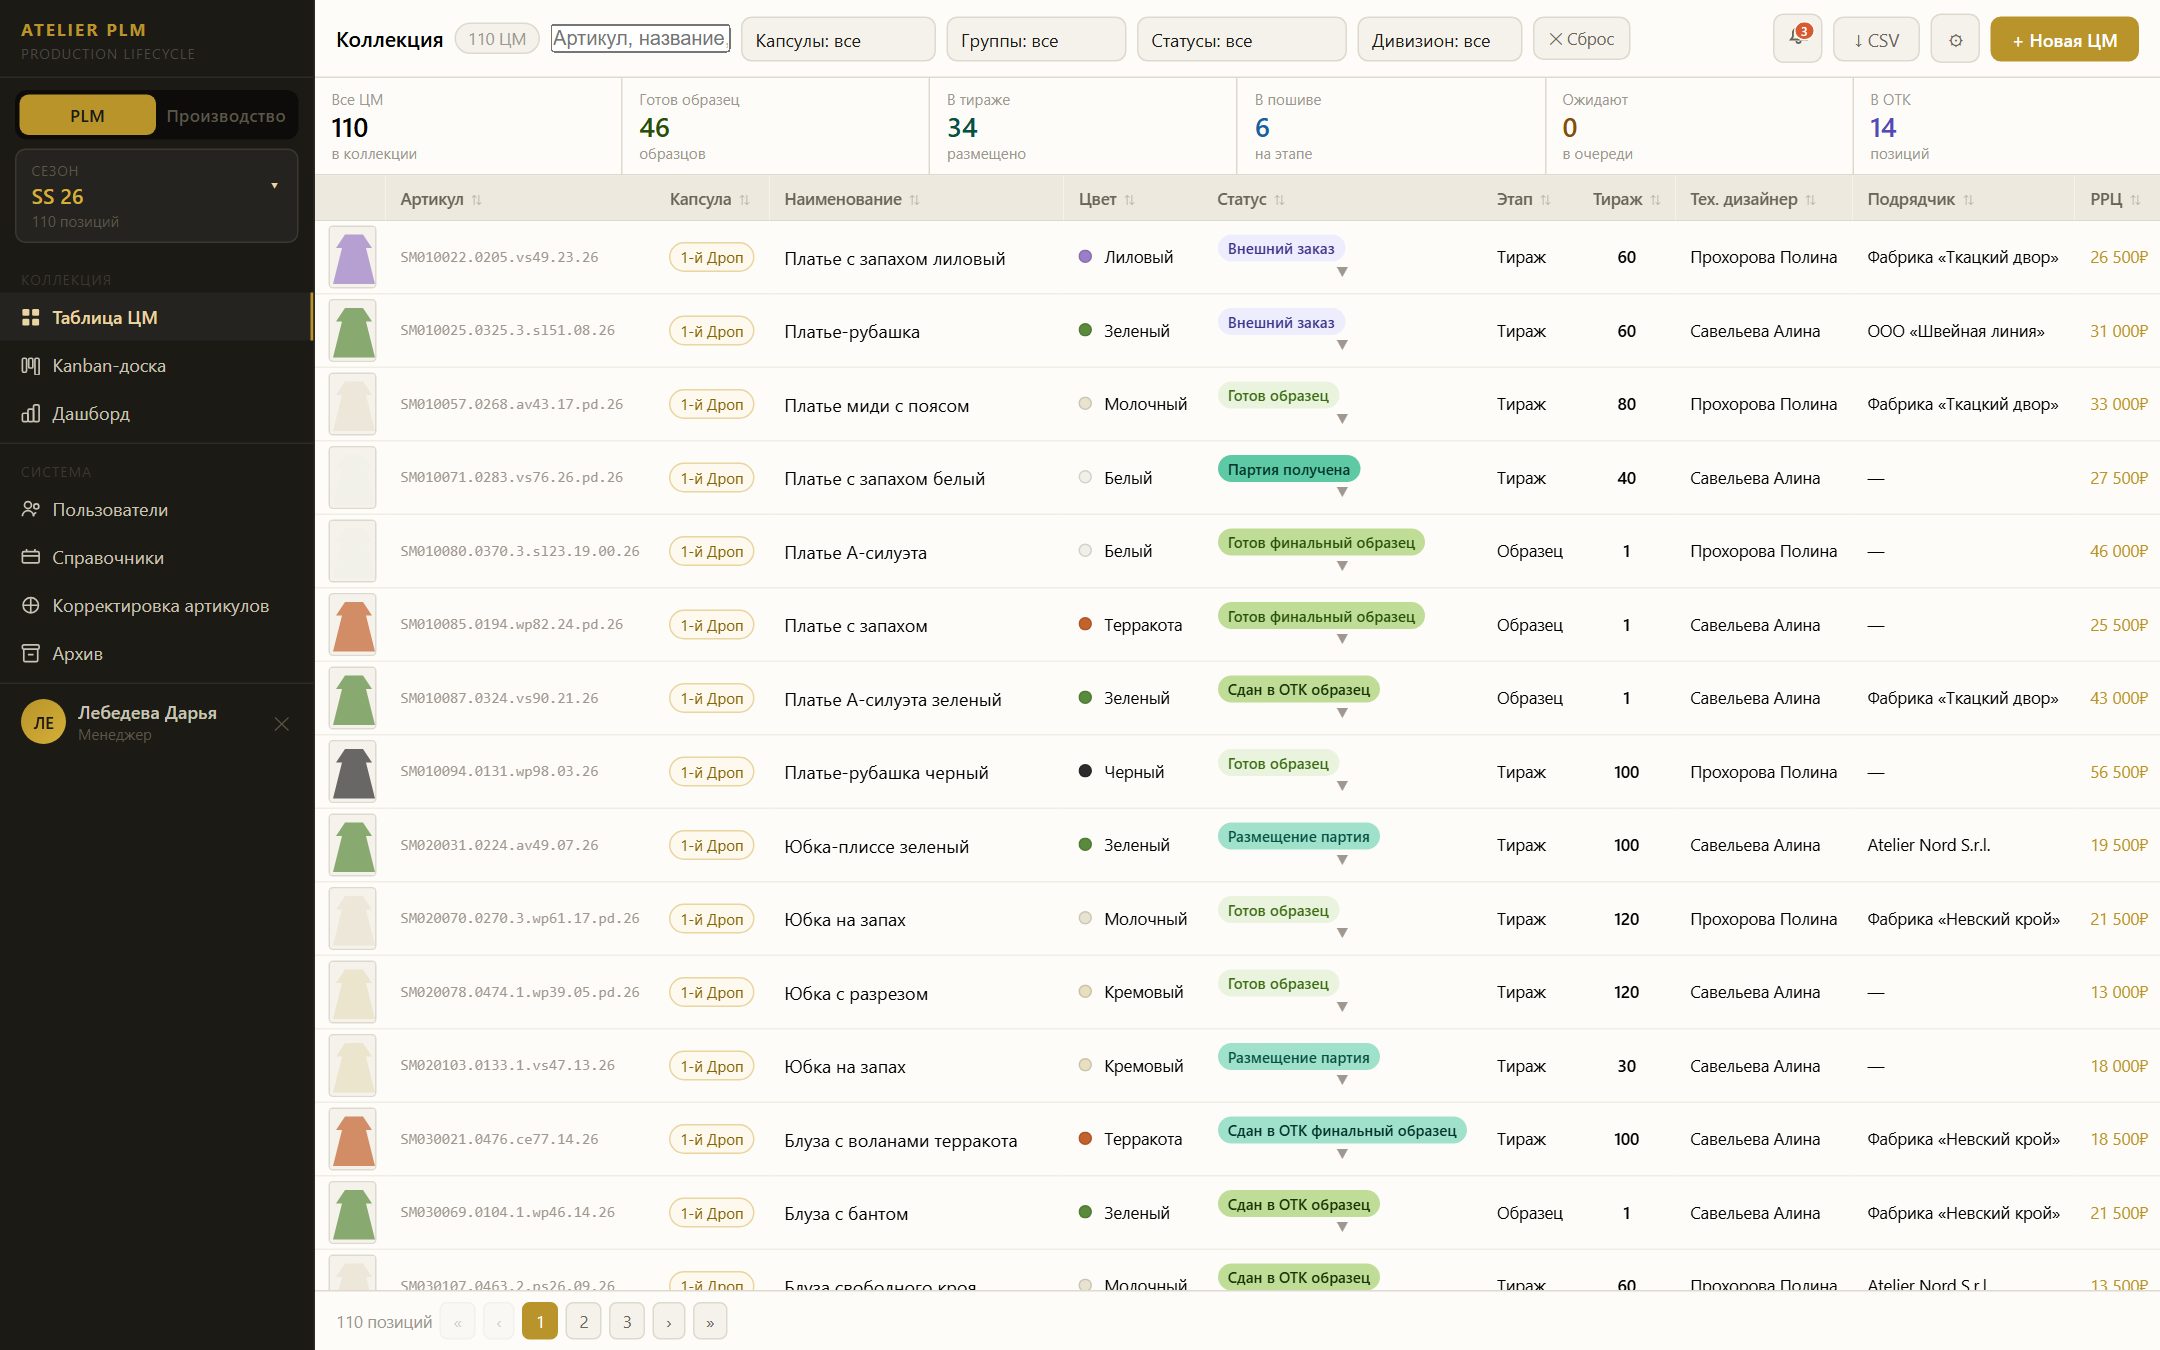The height and width of the screenshot is (1350, 2160).
Task: Click the Артикул, название search field
Action: (x=640, y=39)
